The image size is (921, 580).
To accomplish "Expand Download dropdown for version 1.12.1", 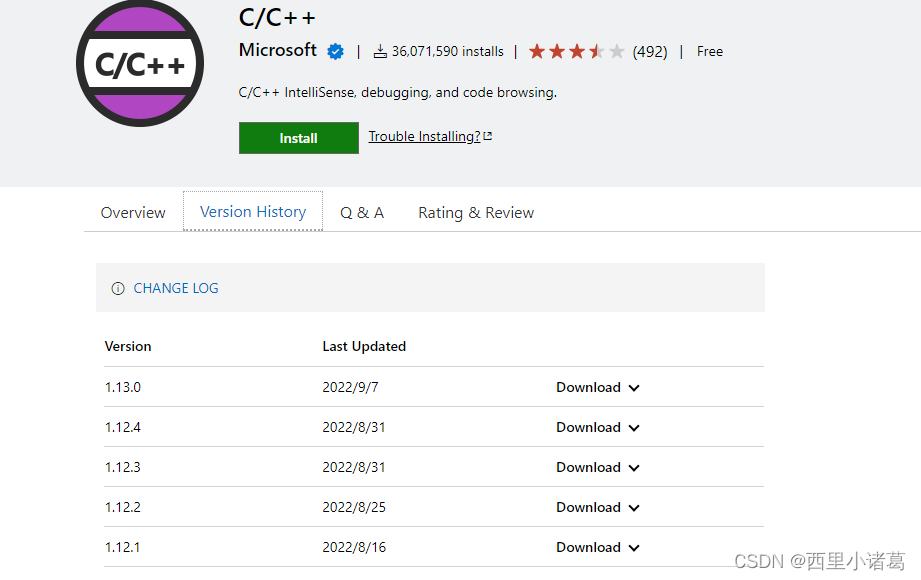I will [x=597, y=547].
